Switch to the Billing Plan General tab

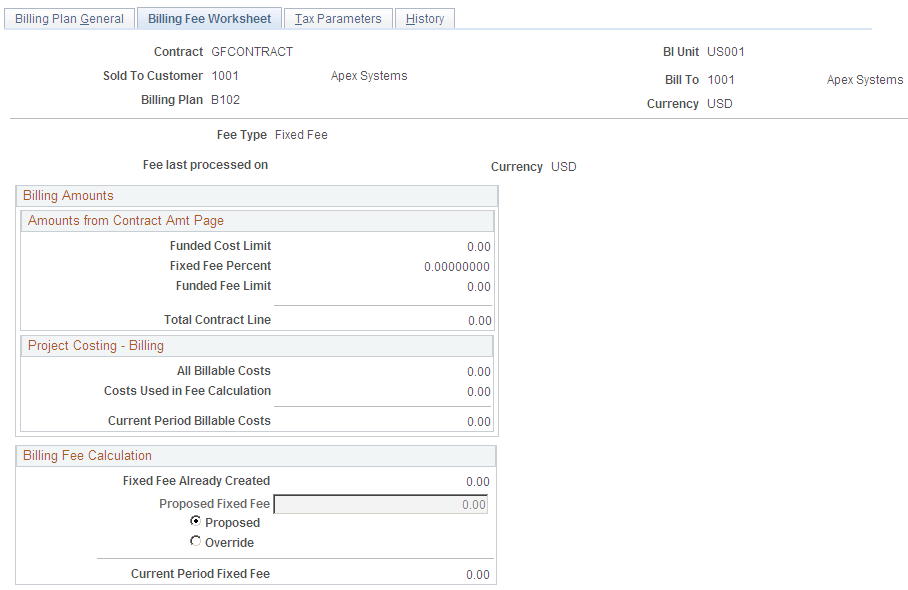pos(68,18)
